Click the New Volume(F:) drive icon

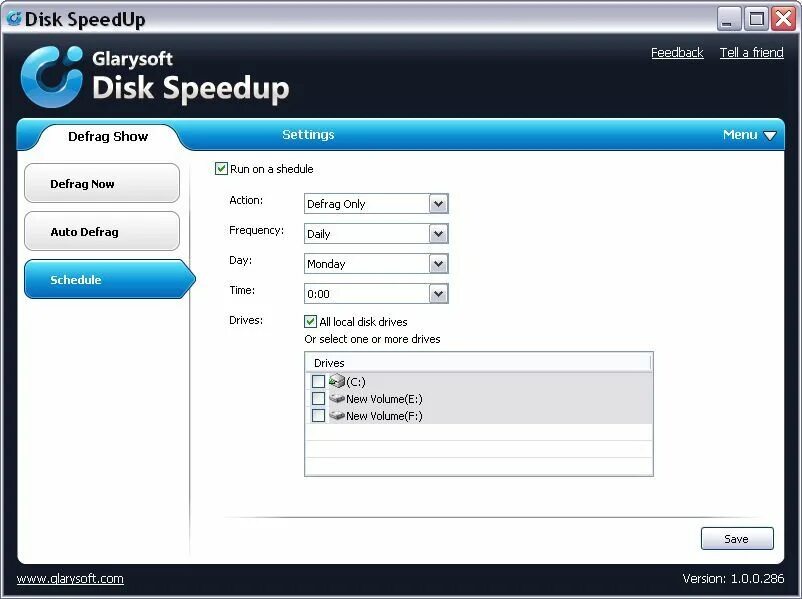[x=337, y=415]
